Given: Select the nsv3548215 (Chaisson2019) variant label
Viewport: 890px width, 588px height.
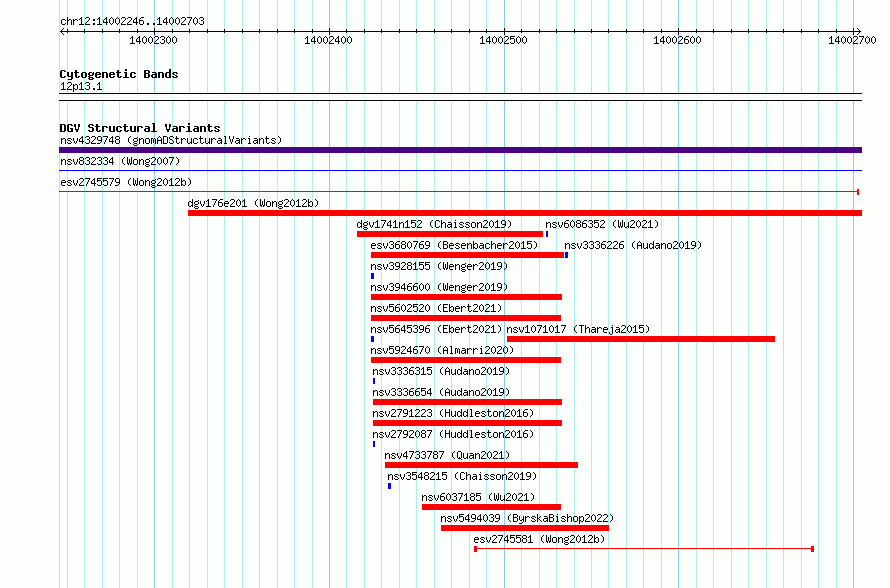Looking at the screenshot, I should (x=462, y=476).
